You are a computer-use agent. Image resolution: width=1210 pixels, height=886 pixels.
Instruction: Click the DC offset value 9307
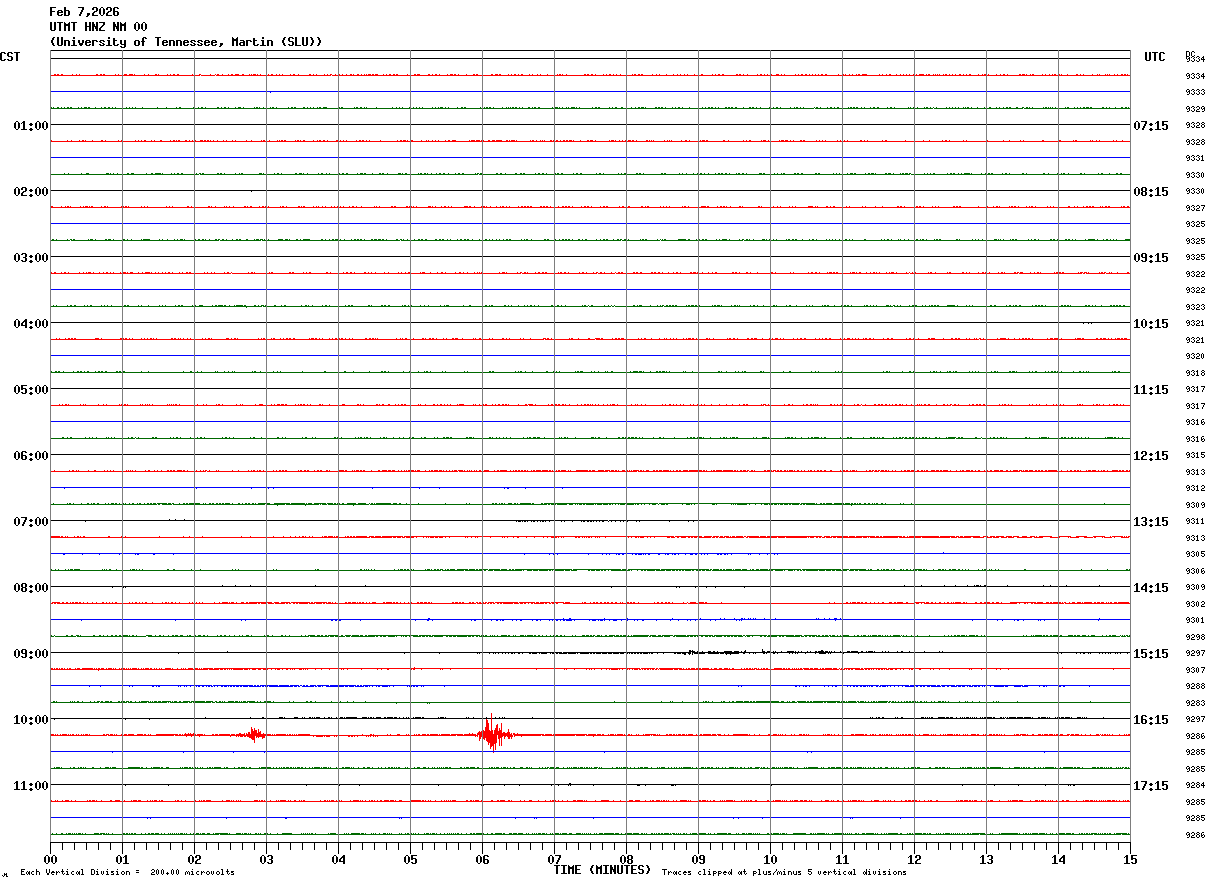pos(1194,669)
